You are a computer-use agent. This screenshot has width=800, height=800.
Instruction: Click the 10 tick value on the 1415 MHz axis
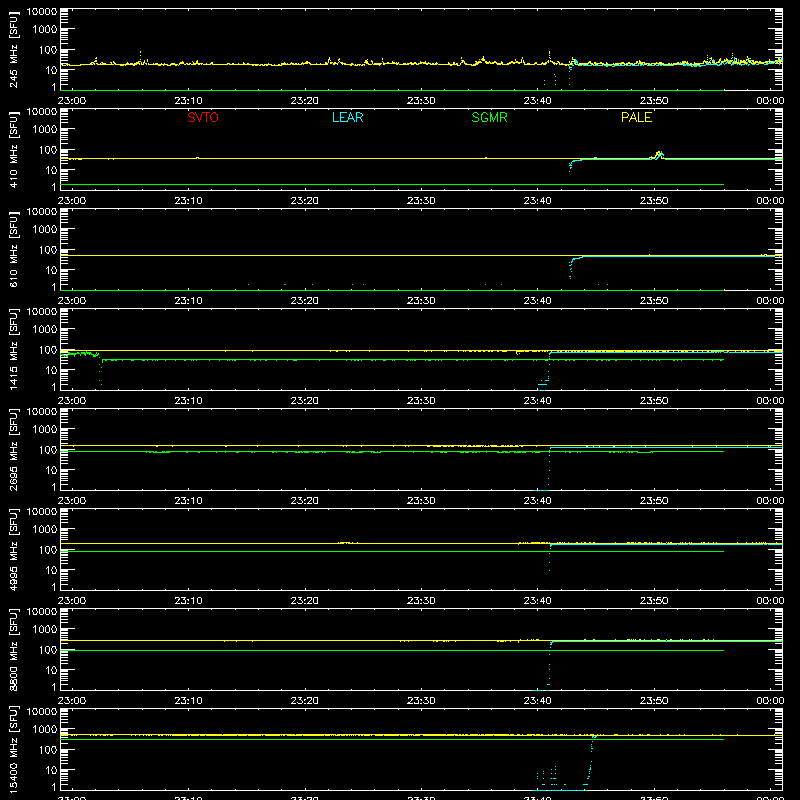(x=51, y=370)
